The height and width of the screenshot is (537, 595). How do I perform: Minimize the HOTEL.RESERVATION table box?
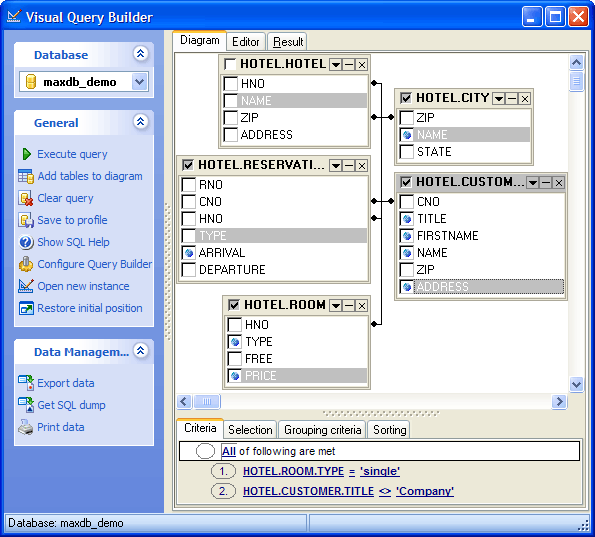(348, 165)
